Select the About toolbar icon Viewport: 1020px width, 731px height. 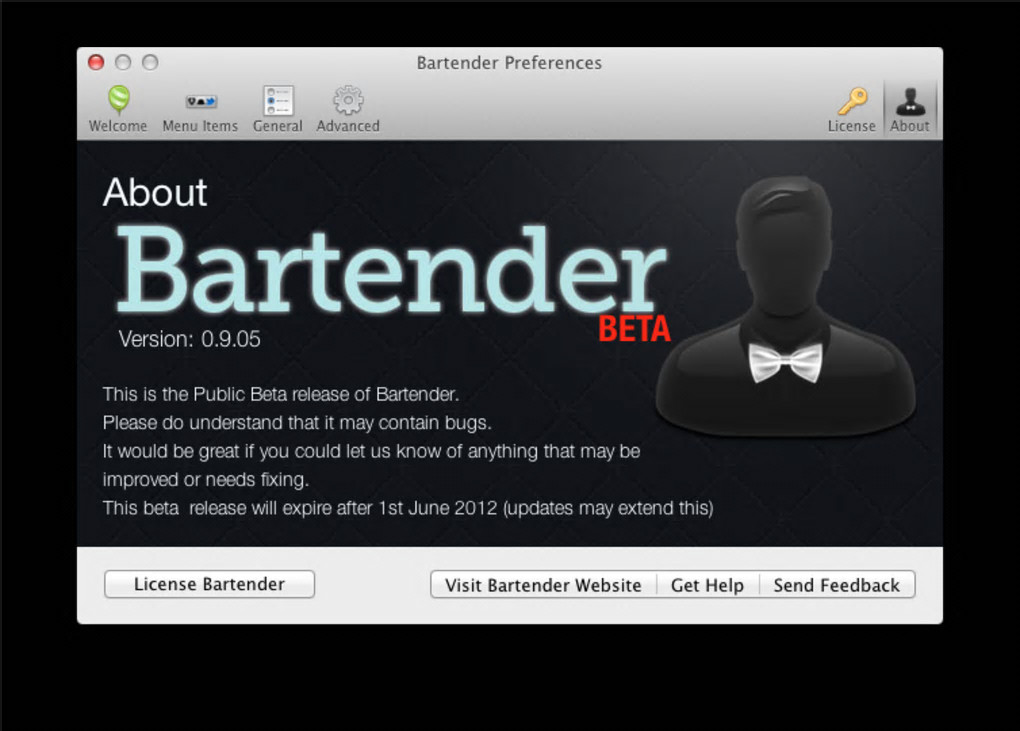(909, 109)
